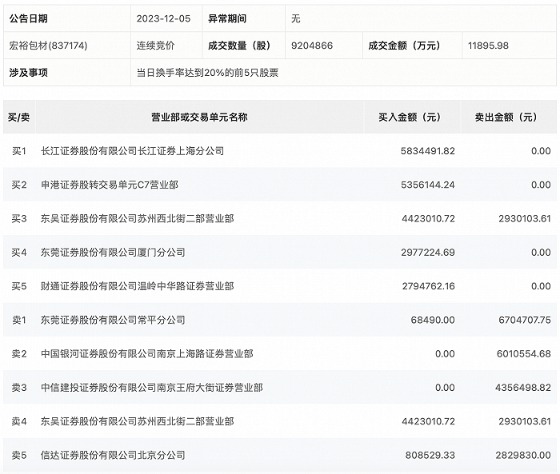Screen dimensions: 560x474
Task: Select 信达证券股份有限公司北京分公司
Action: click(x=113, y=455)
